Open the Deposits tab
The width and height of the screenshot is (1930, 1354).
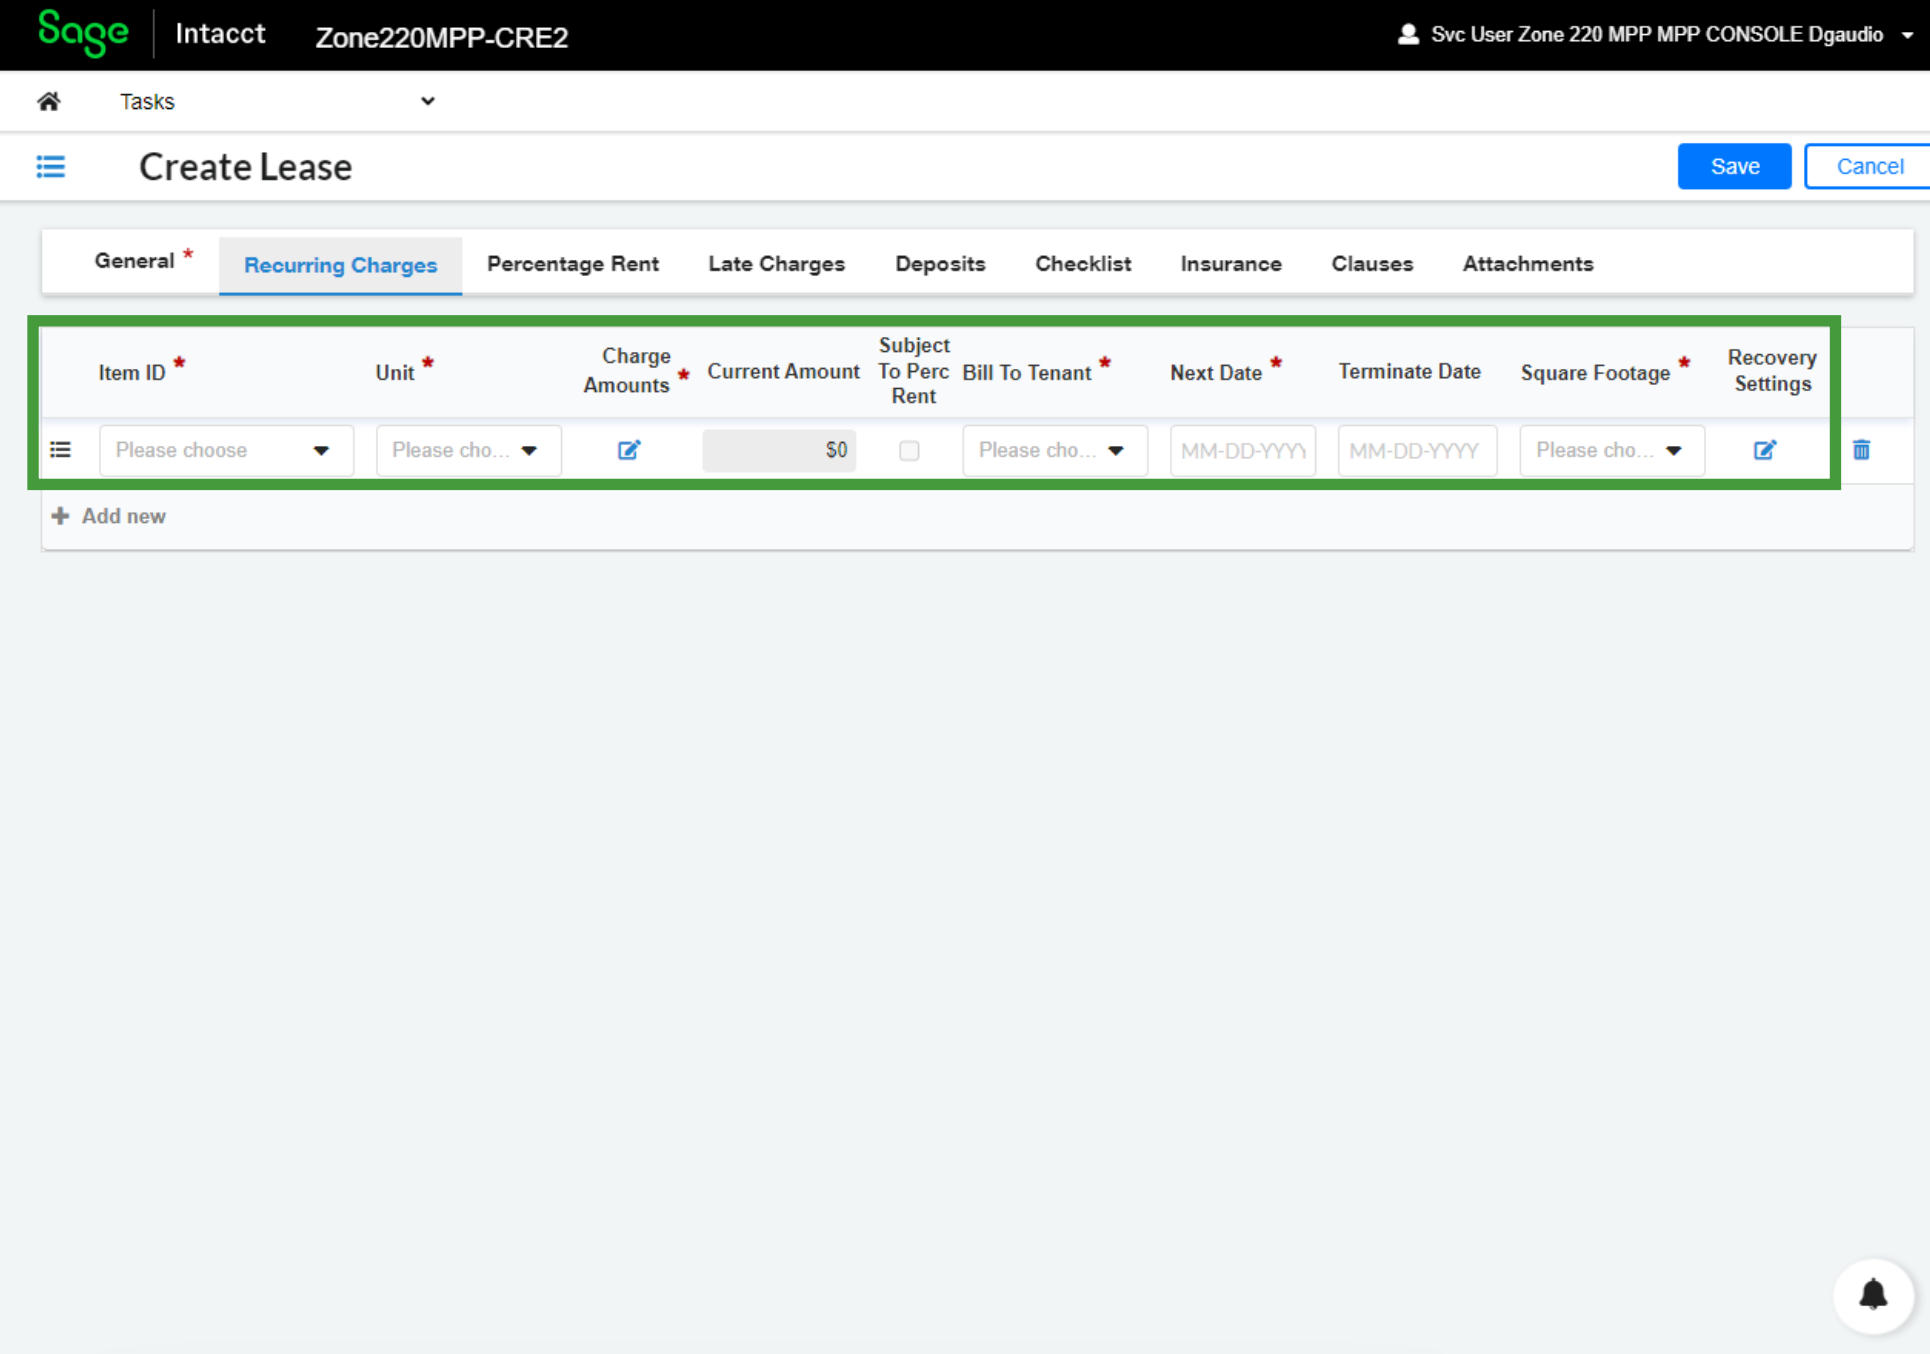[x=940, y=264]
